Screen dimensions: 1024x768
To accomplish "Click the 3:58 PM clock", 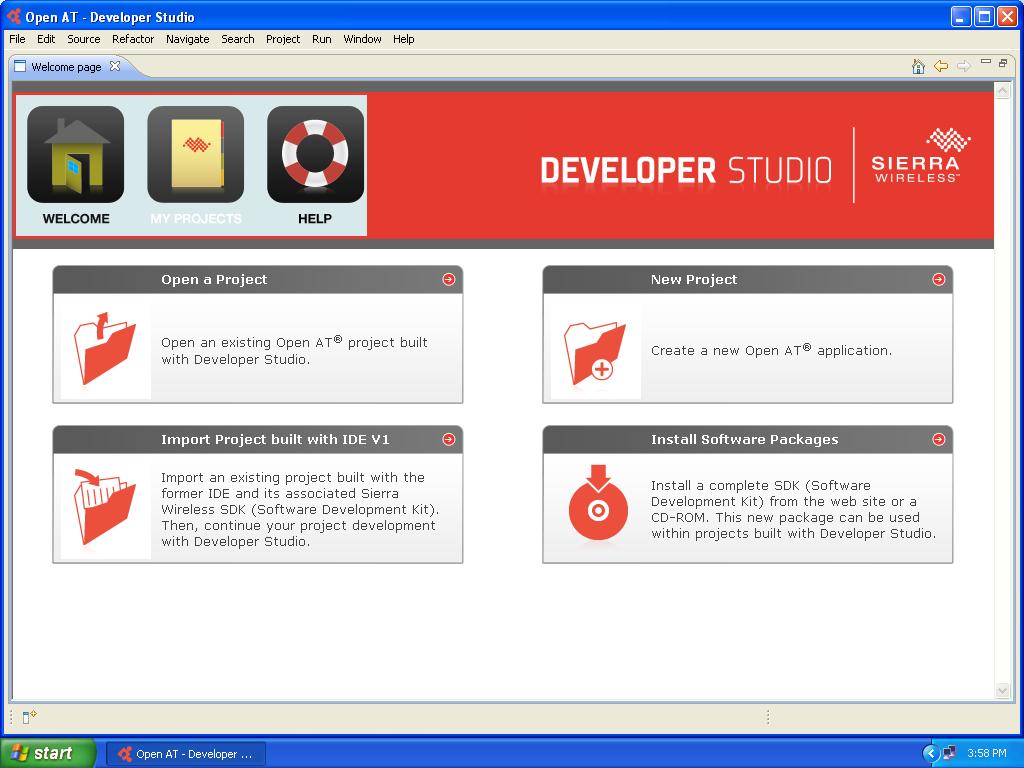I will (987, 753).
